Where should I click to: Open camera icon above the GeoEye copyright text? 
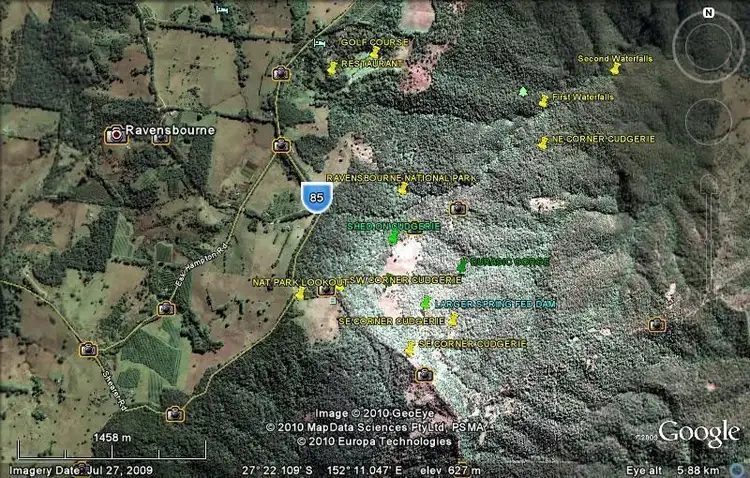pos(424,375)
